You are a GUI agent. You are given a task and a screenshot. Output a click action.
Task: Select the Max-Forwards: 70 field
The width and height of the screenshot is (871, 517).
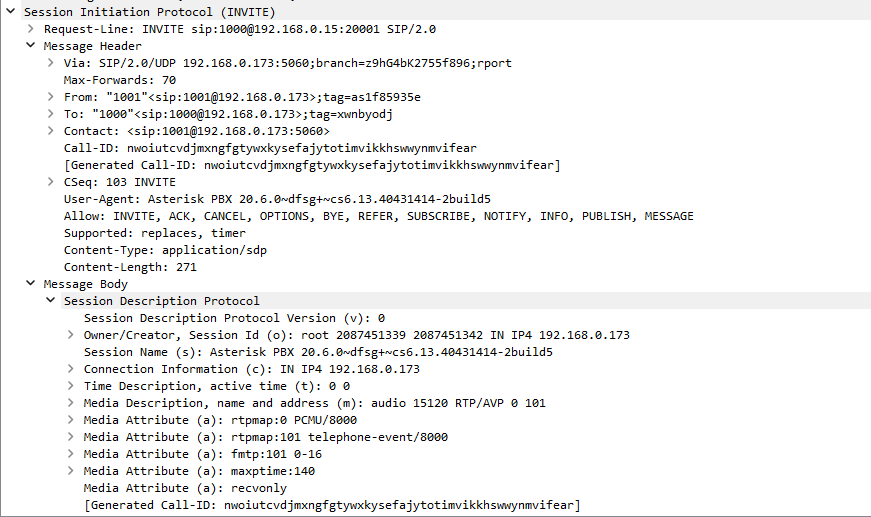[x=120, y=80]
